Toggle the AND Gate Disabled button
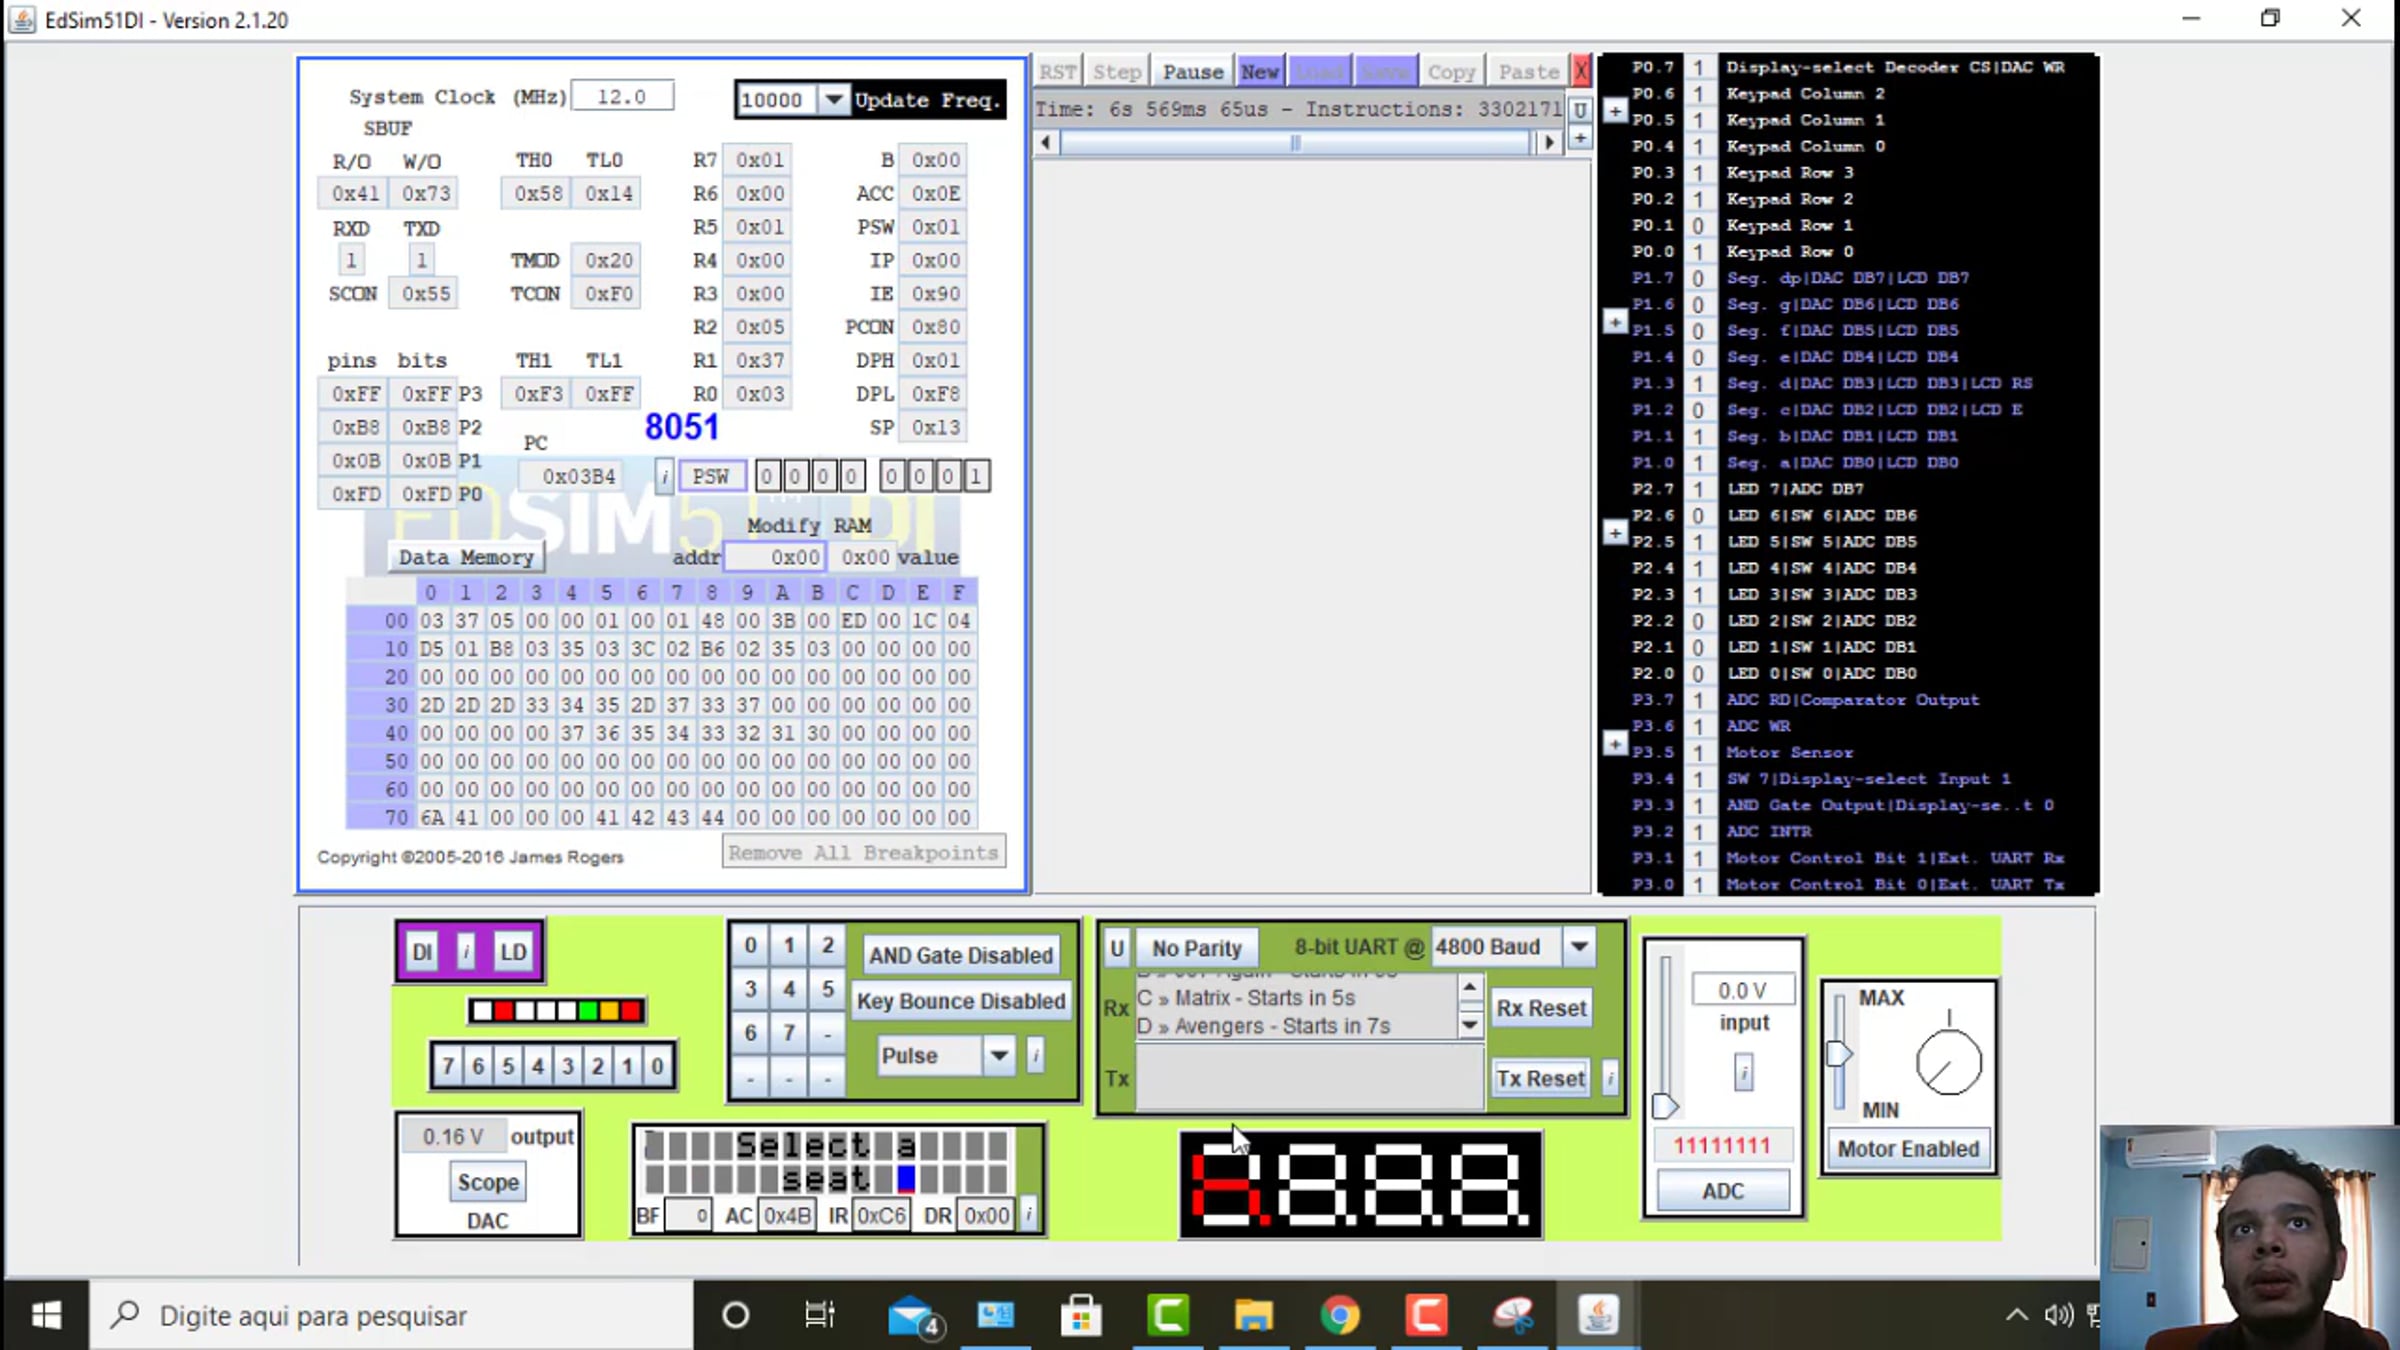 [960, 955]
